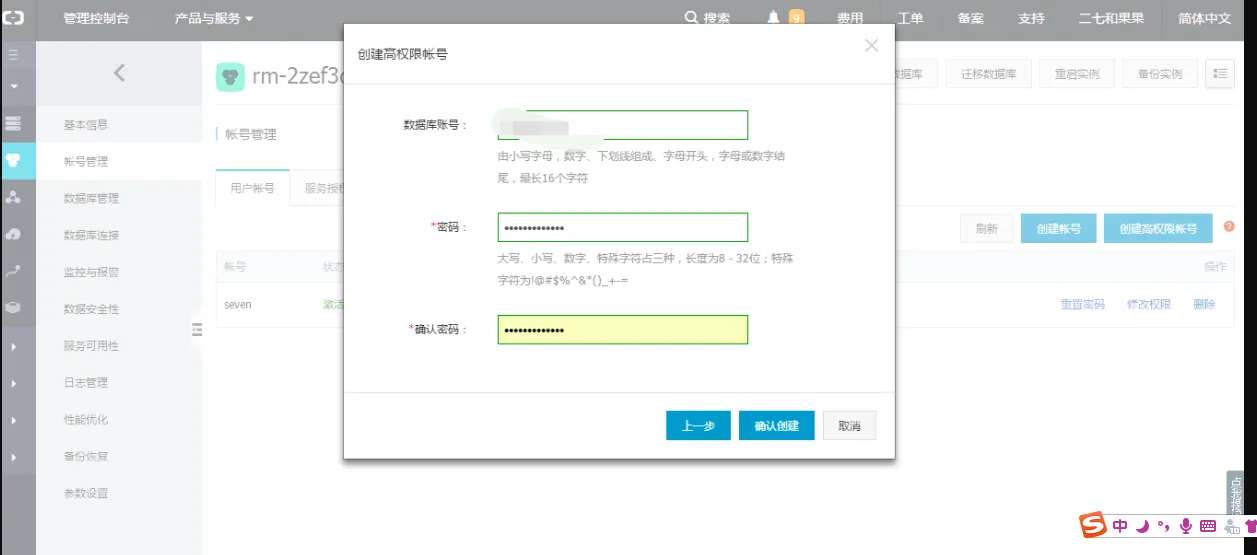Click the 创建帐号 button
The image size is (1257, 555).
coord(1058,228)
